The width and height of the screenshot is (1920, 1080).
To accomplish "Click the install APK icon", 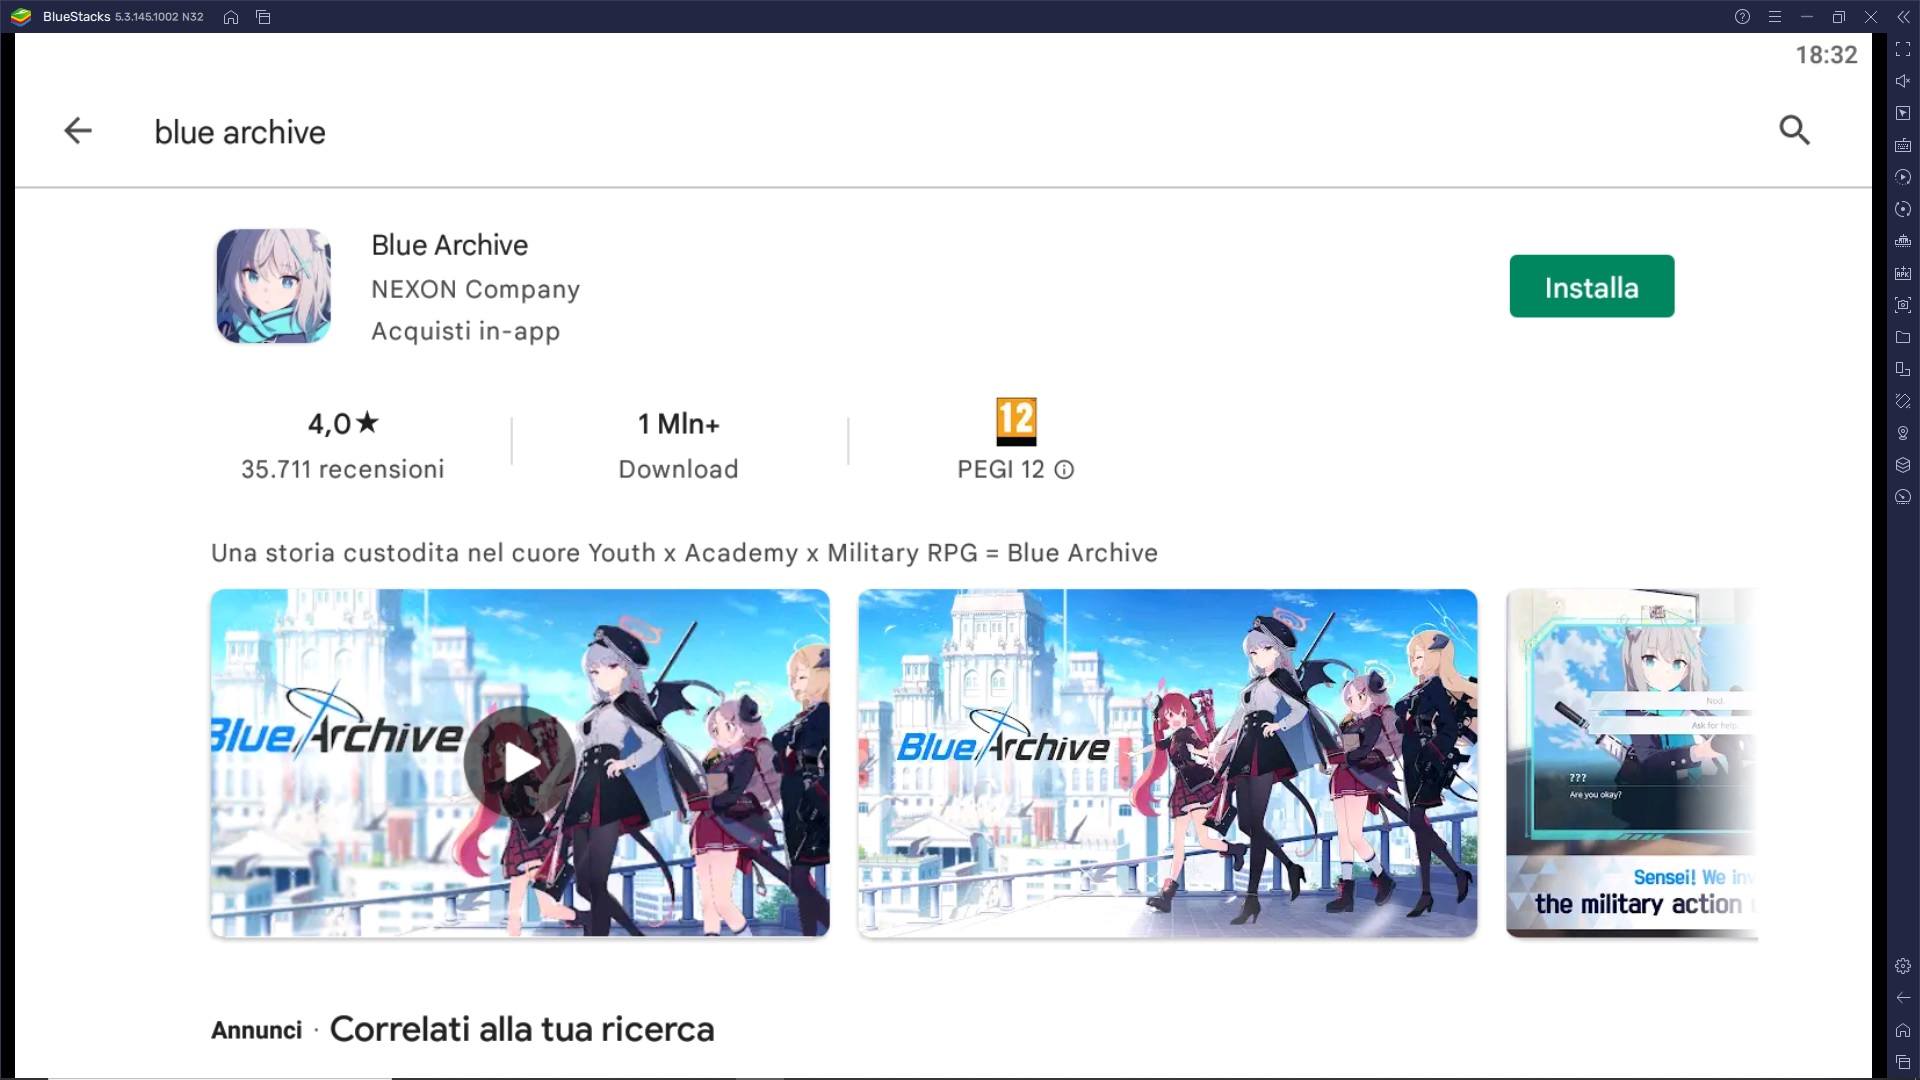I will (1903, 273).
